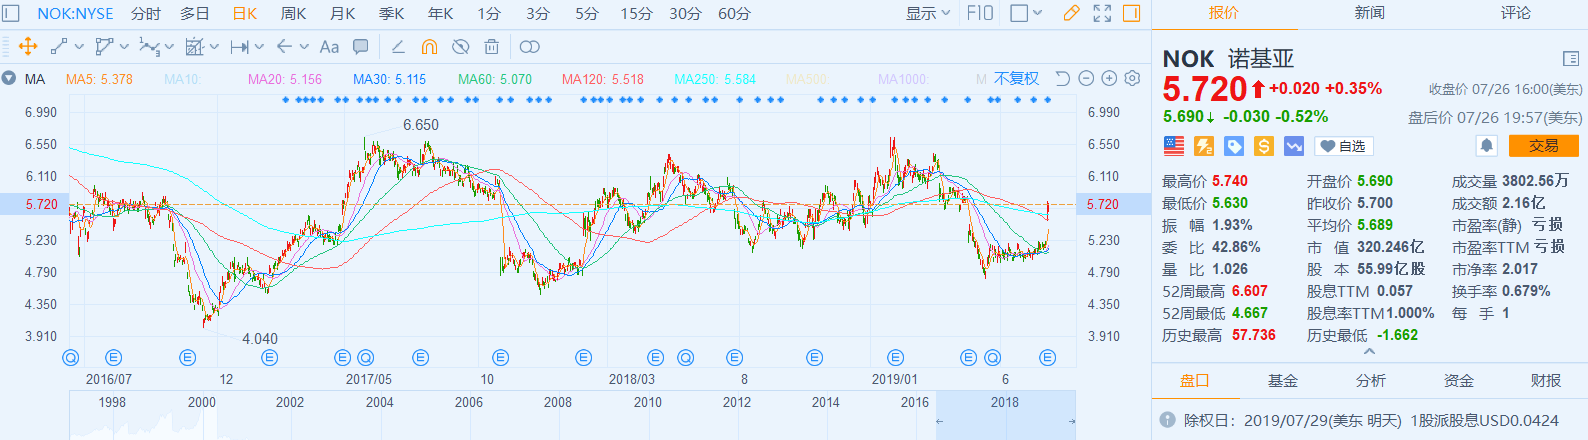Select 周K weekly candlestick tab
The width and height of the screenshot is (1588, 440).
294,13
